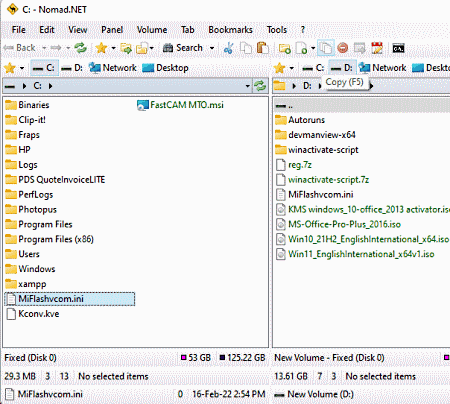Open the Tab menu
Viewport: 450px width, 404px height.
(x=188, y=30)
